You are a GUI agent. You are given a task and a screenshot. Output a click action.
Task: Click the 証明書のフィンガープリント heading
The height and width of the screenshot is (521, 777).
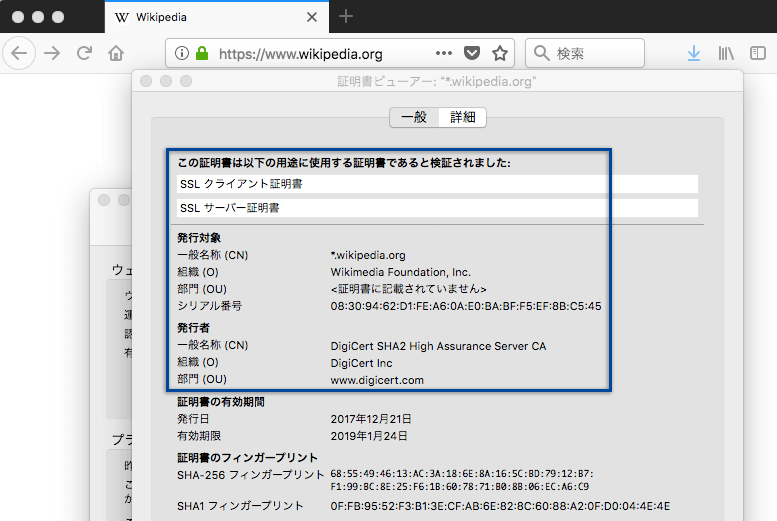[x=247, y=458]
